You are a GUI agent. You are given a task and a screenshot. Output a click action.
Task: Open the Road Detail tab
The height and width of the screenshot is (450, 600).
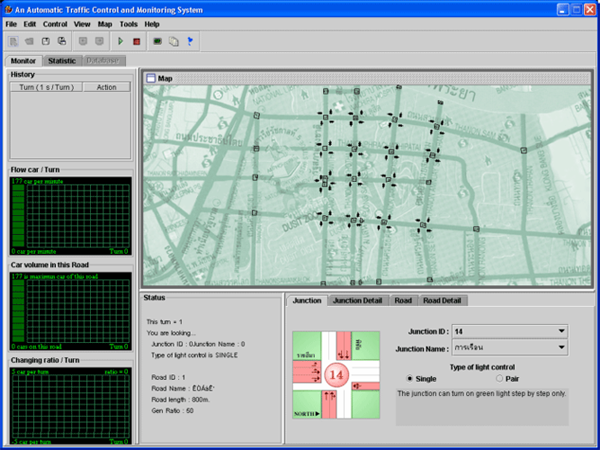coord(441,300)
